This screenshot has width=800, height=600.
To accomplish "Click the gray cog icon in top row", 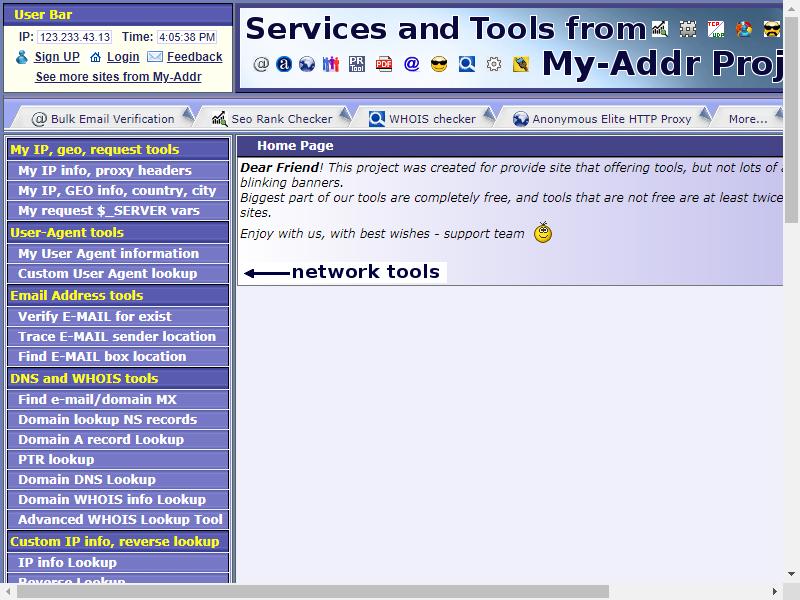I will point(688,29).
